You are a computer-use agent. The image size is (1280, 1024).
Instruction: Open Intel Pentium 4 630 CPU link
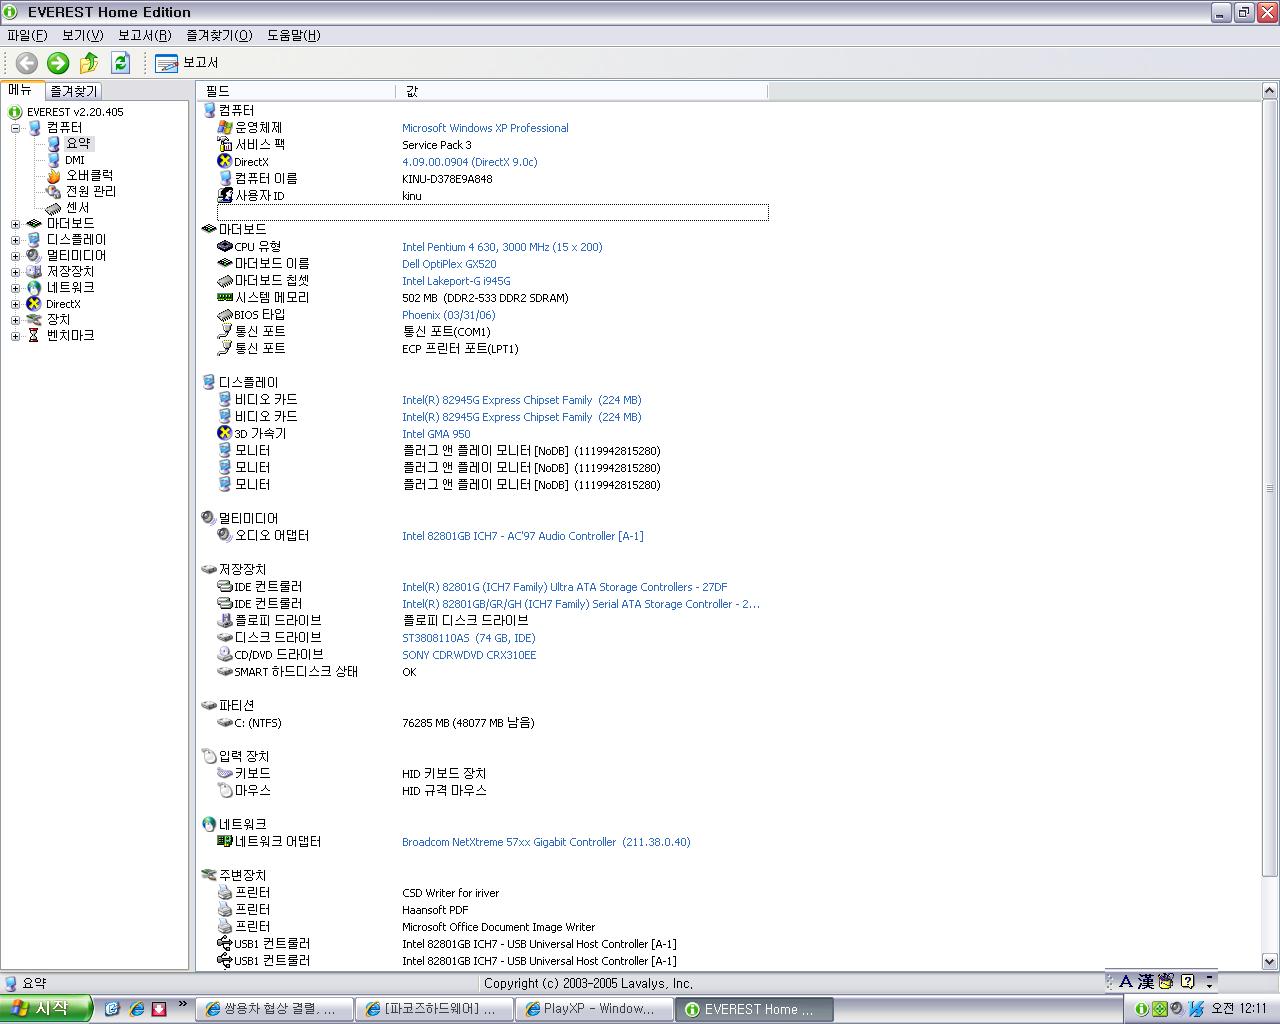tap(502, 247)
